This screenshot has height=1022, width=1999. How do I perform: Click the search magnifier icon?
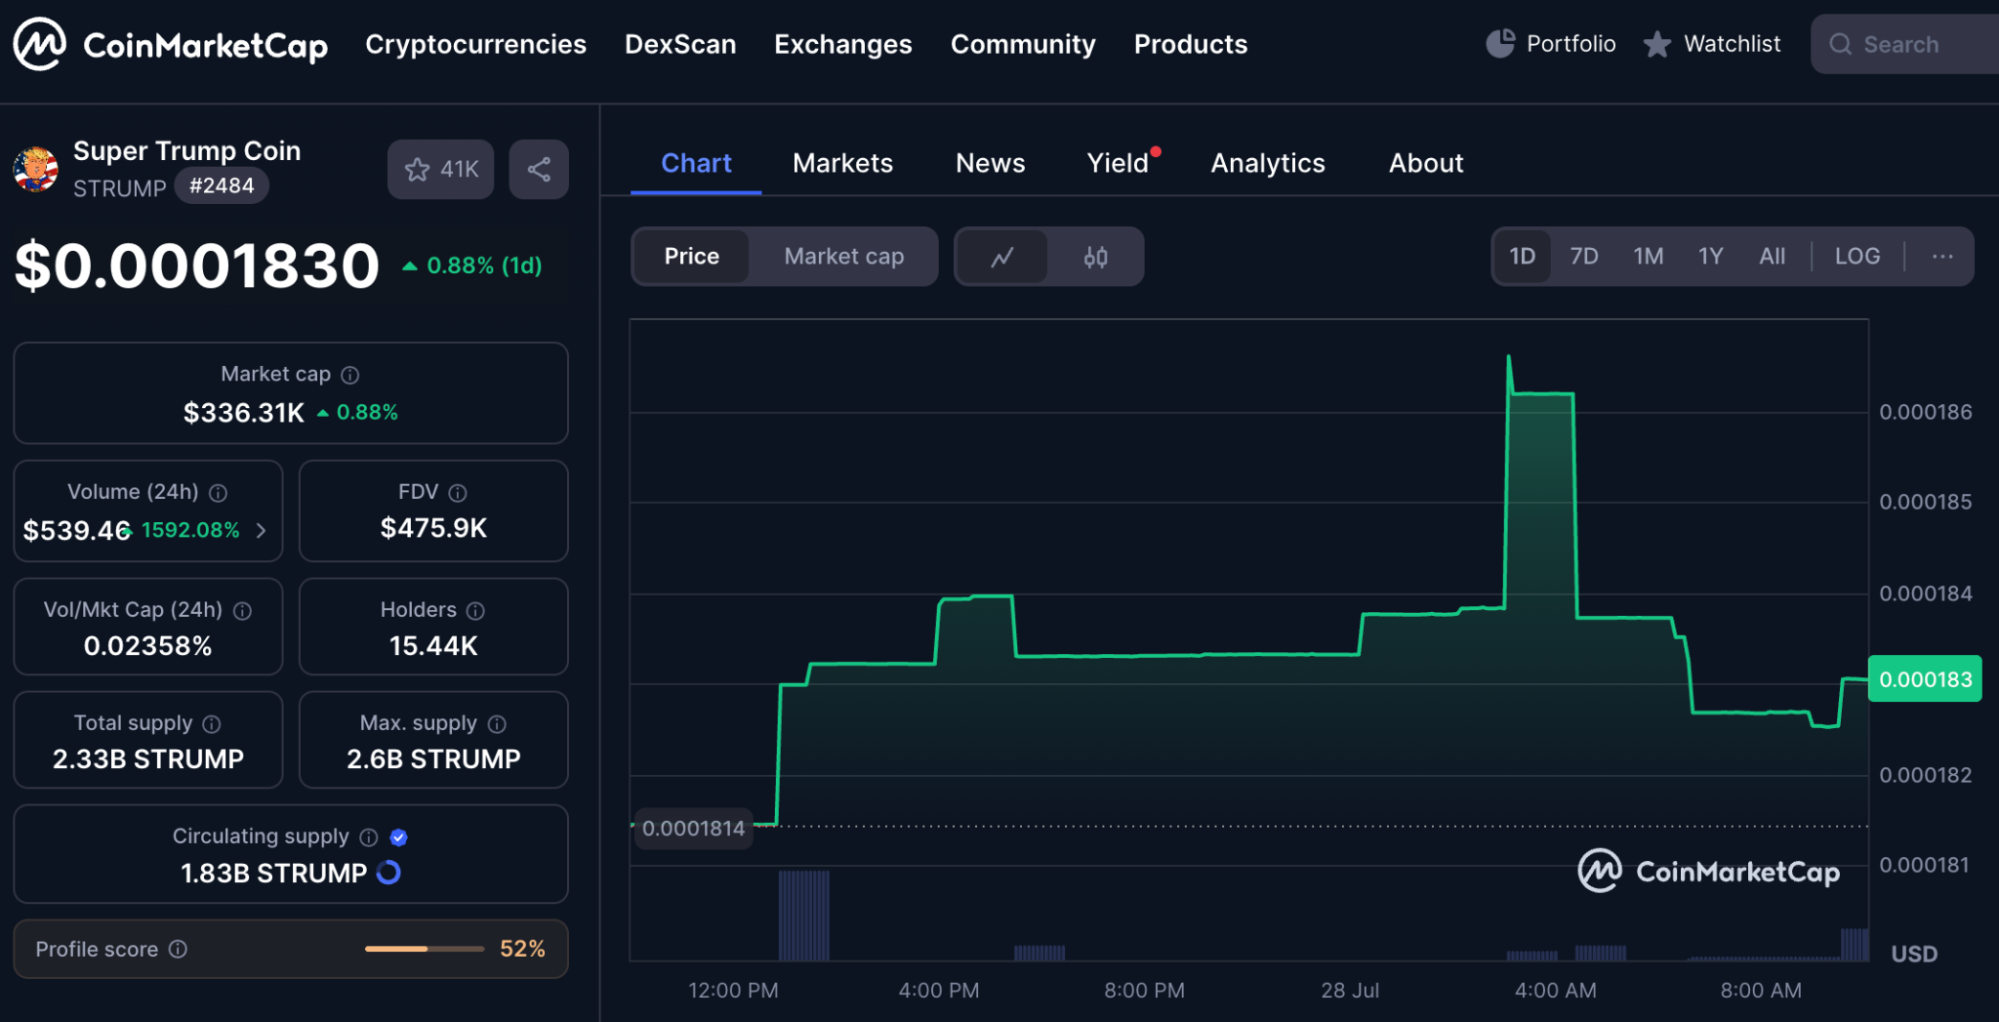(1840, 44)
